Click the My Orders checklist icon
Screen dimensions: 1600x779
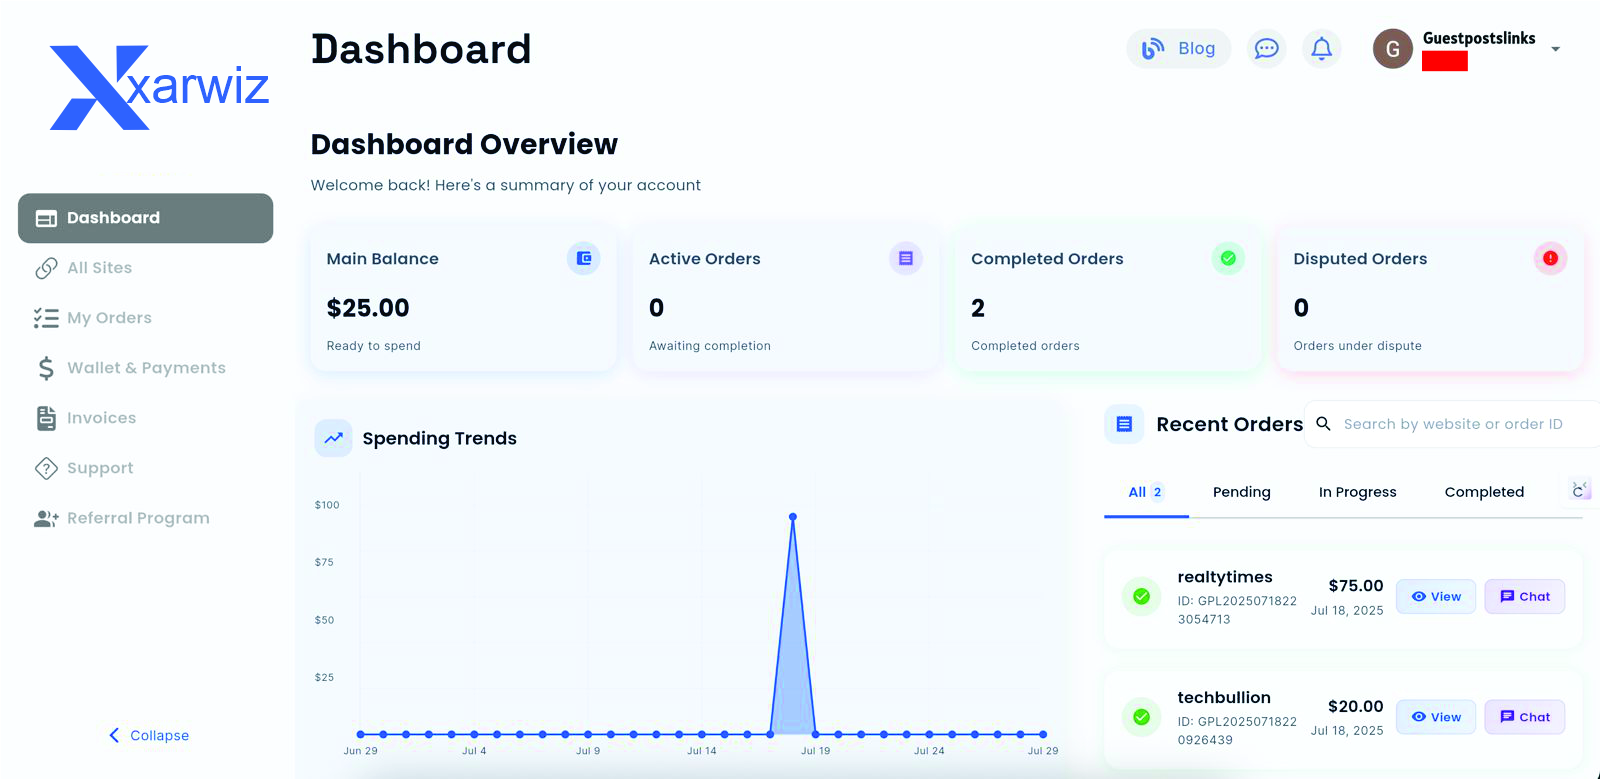click(46, 318)
